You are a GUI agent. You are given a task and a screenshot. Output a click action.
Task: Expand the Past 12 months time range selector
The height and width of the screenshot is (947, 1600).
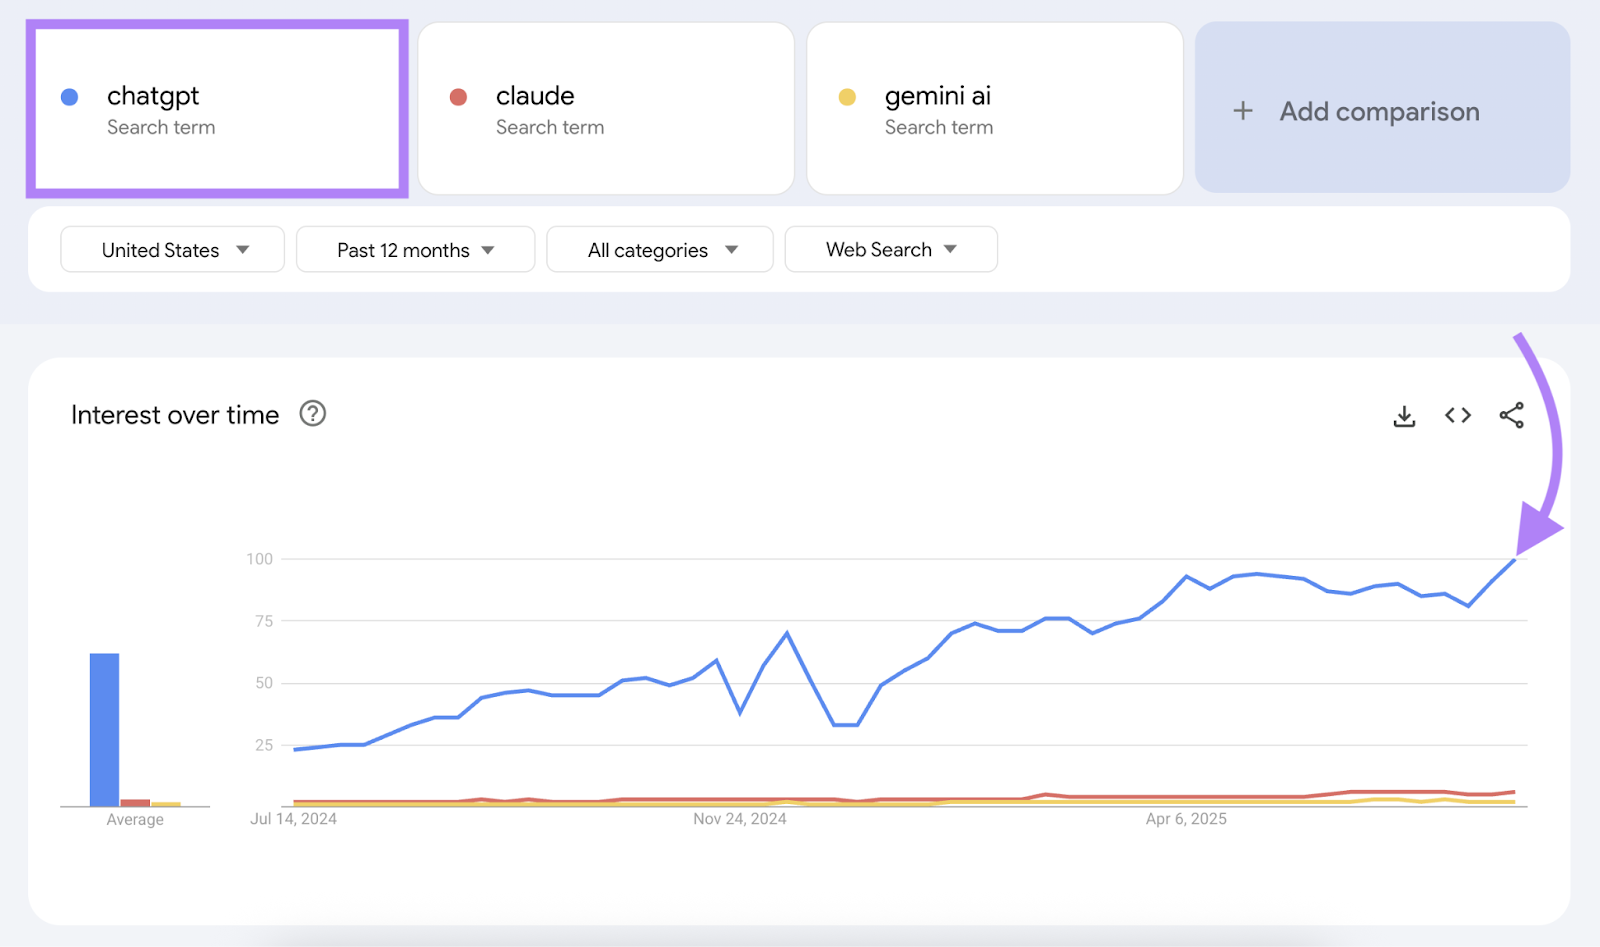pyautogui.click(x=415, y=249)
